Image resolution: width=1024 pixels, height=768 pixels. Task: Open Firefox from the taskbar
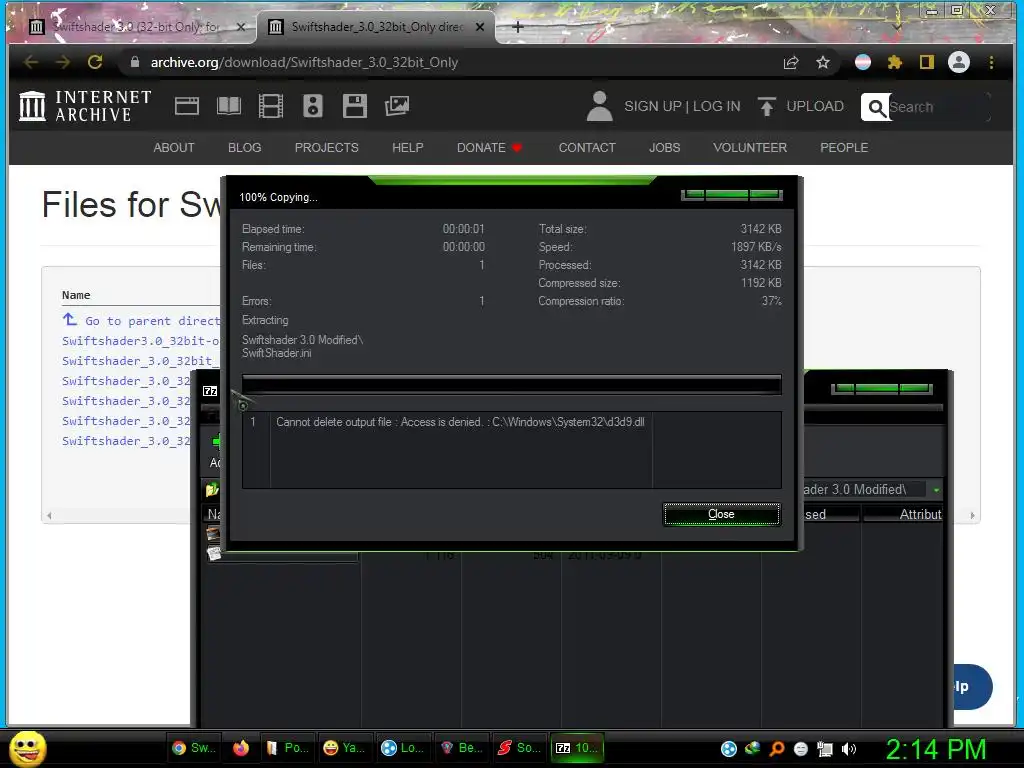[241, 748]
